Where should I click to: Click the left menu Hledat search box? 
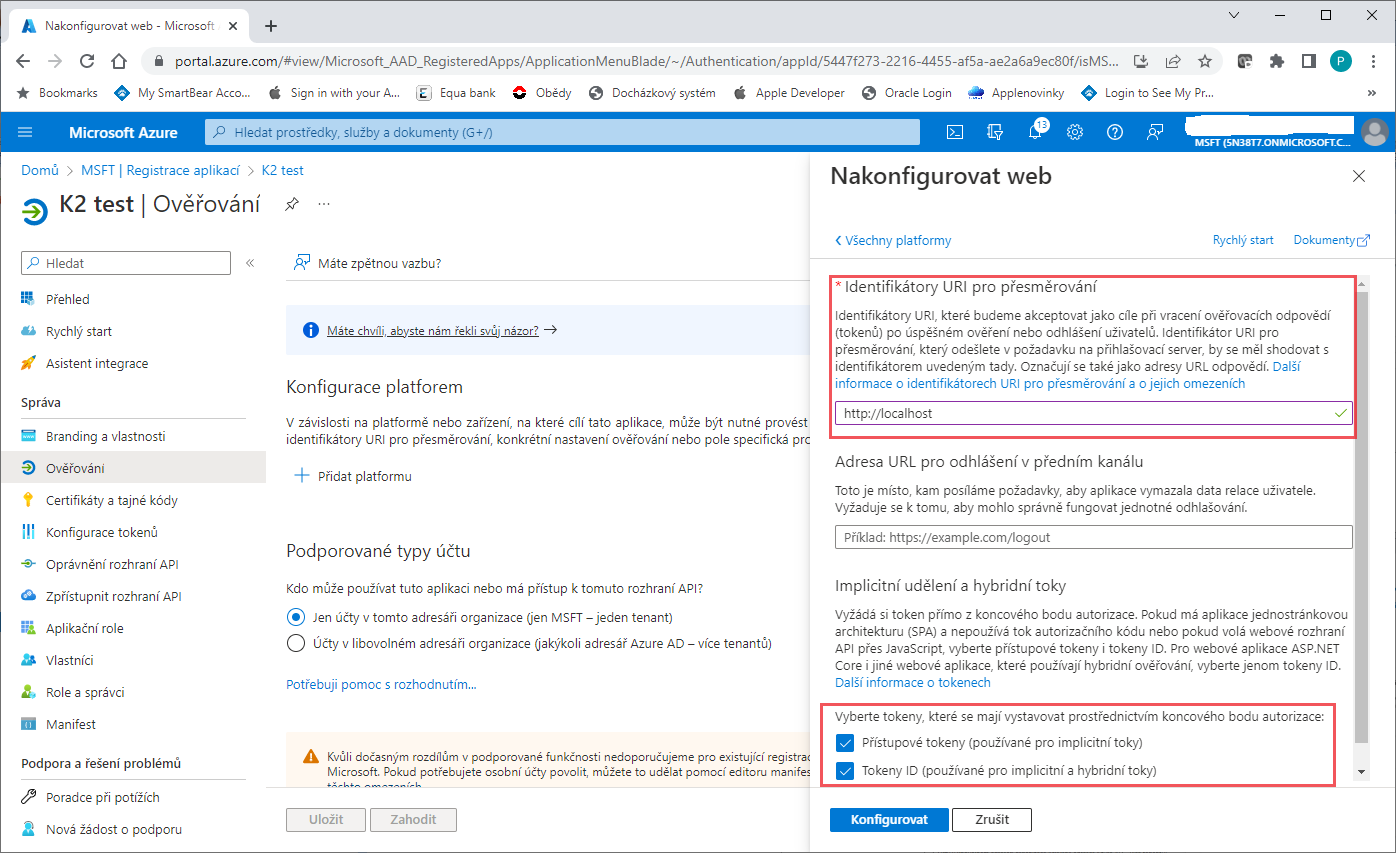[126, 263]
